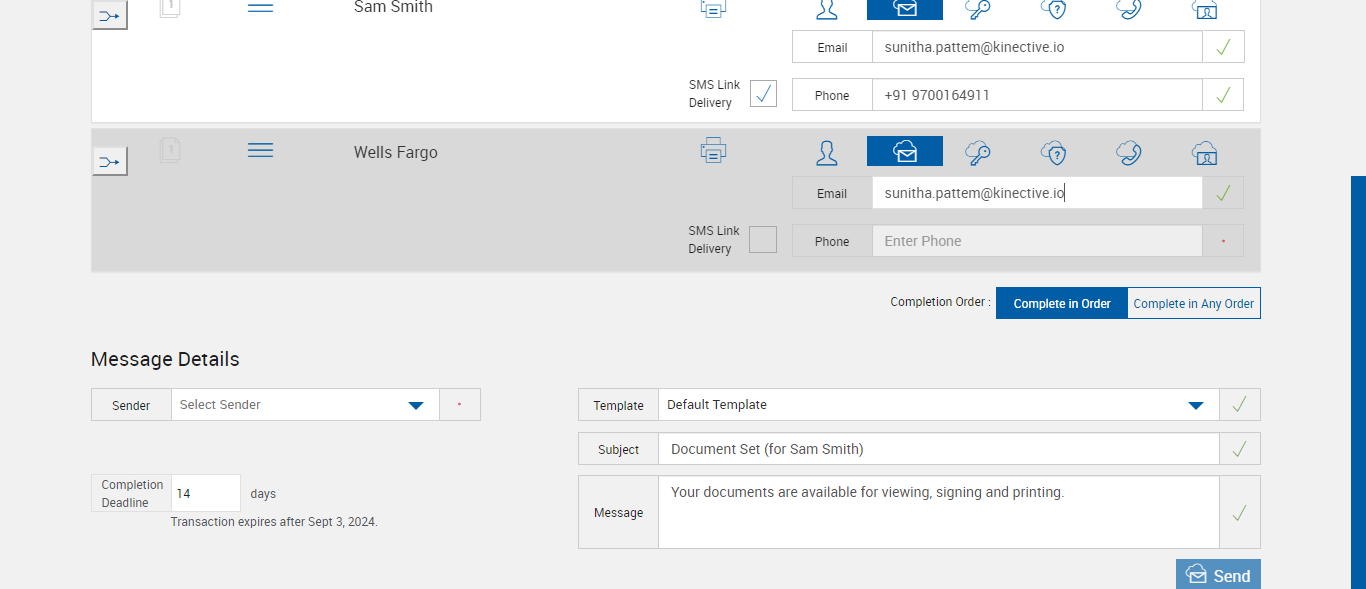The image size is (1366, 589).
Task: Click the Wells Fargo phone number field
Action: coord(1036,241)
